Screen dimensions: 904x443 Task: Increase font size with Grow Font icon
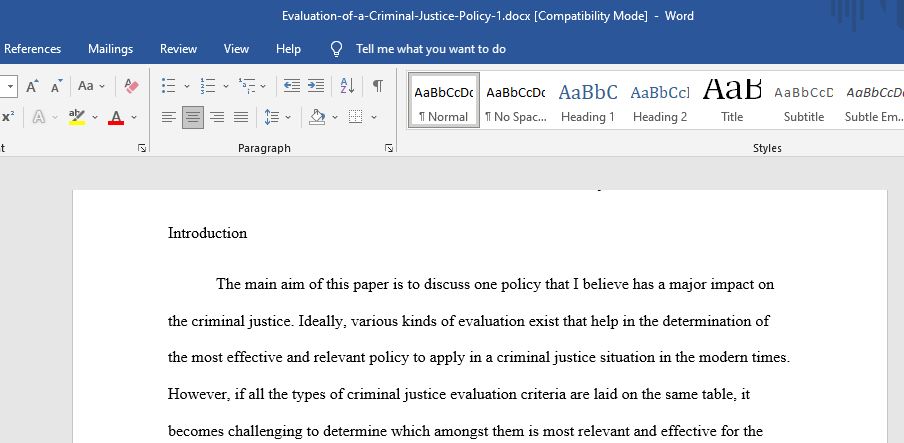click(32, 87)
